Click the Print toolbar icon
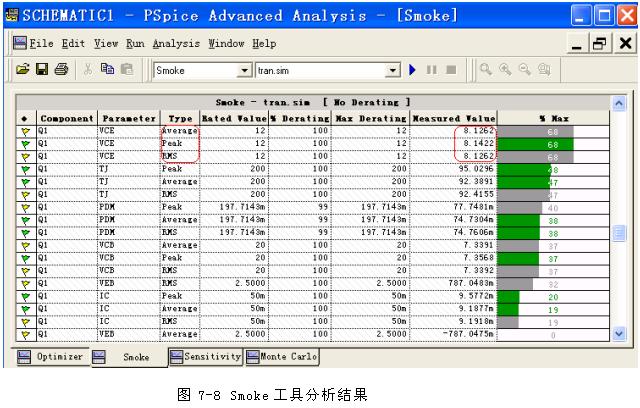640x408 pixels. [x=61, y=69]
